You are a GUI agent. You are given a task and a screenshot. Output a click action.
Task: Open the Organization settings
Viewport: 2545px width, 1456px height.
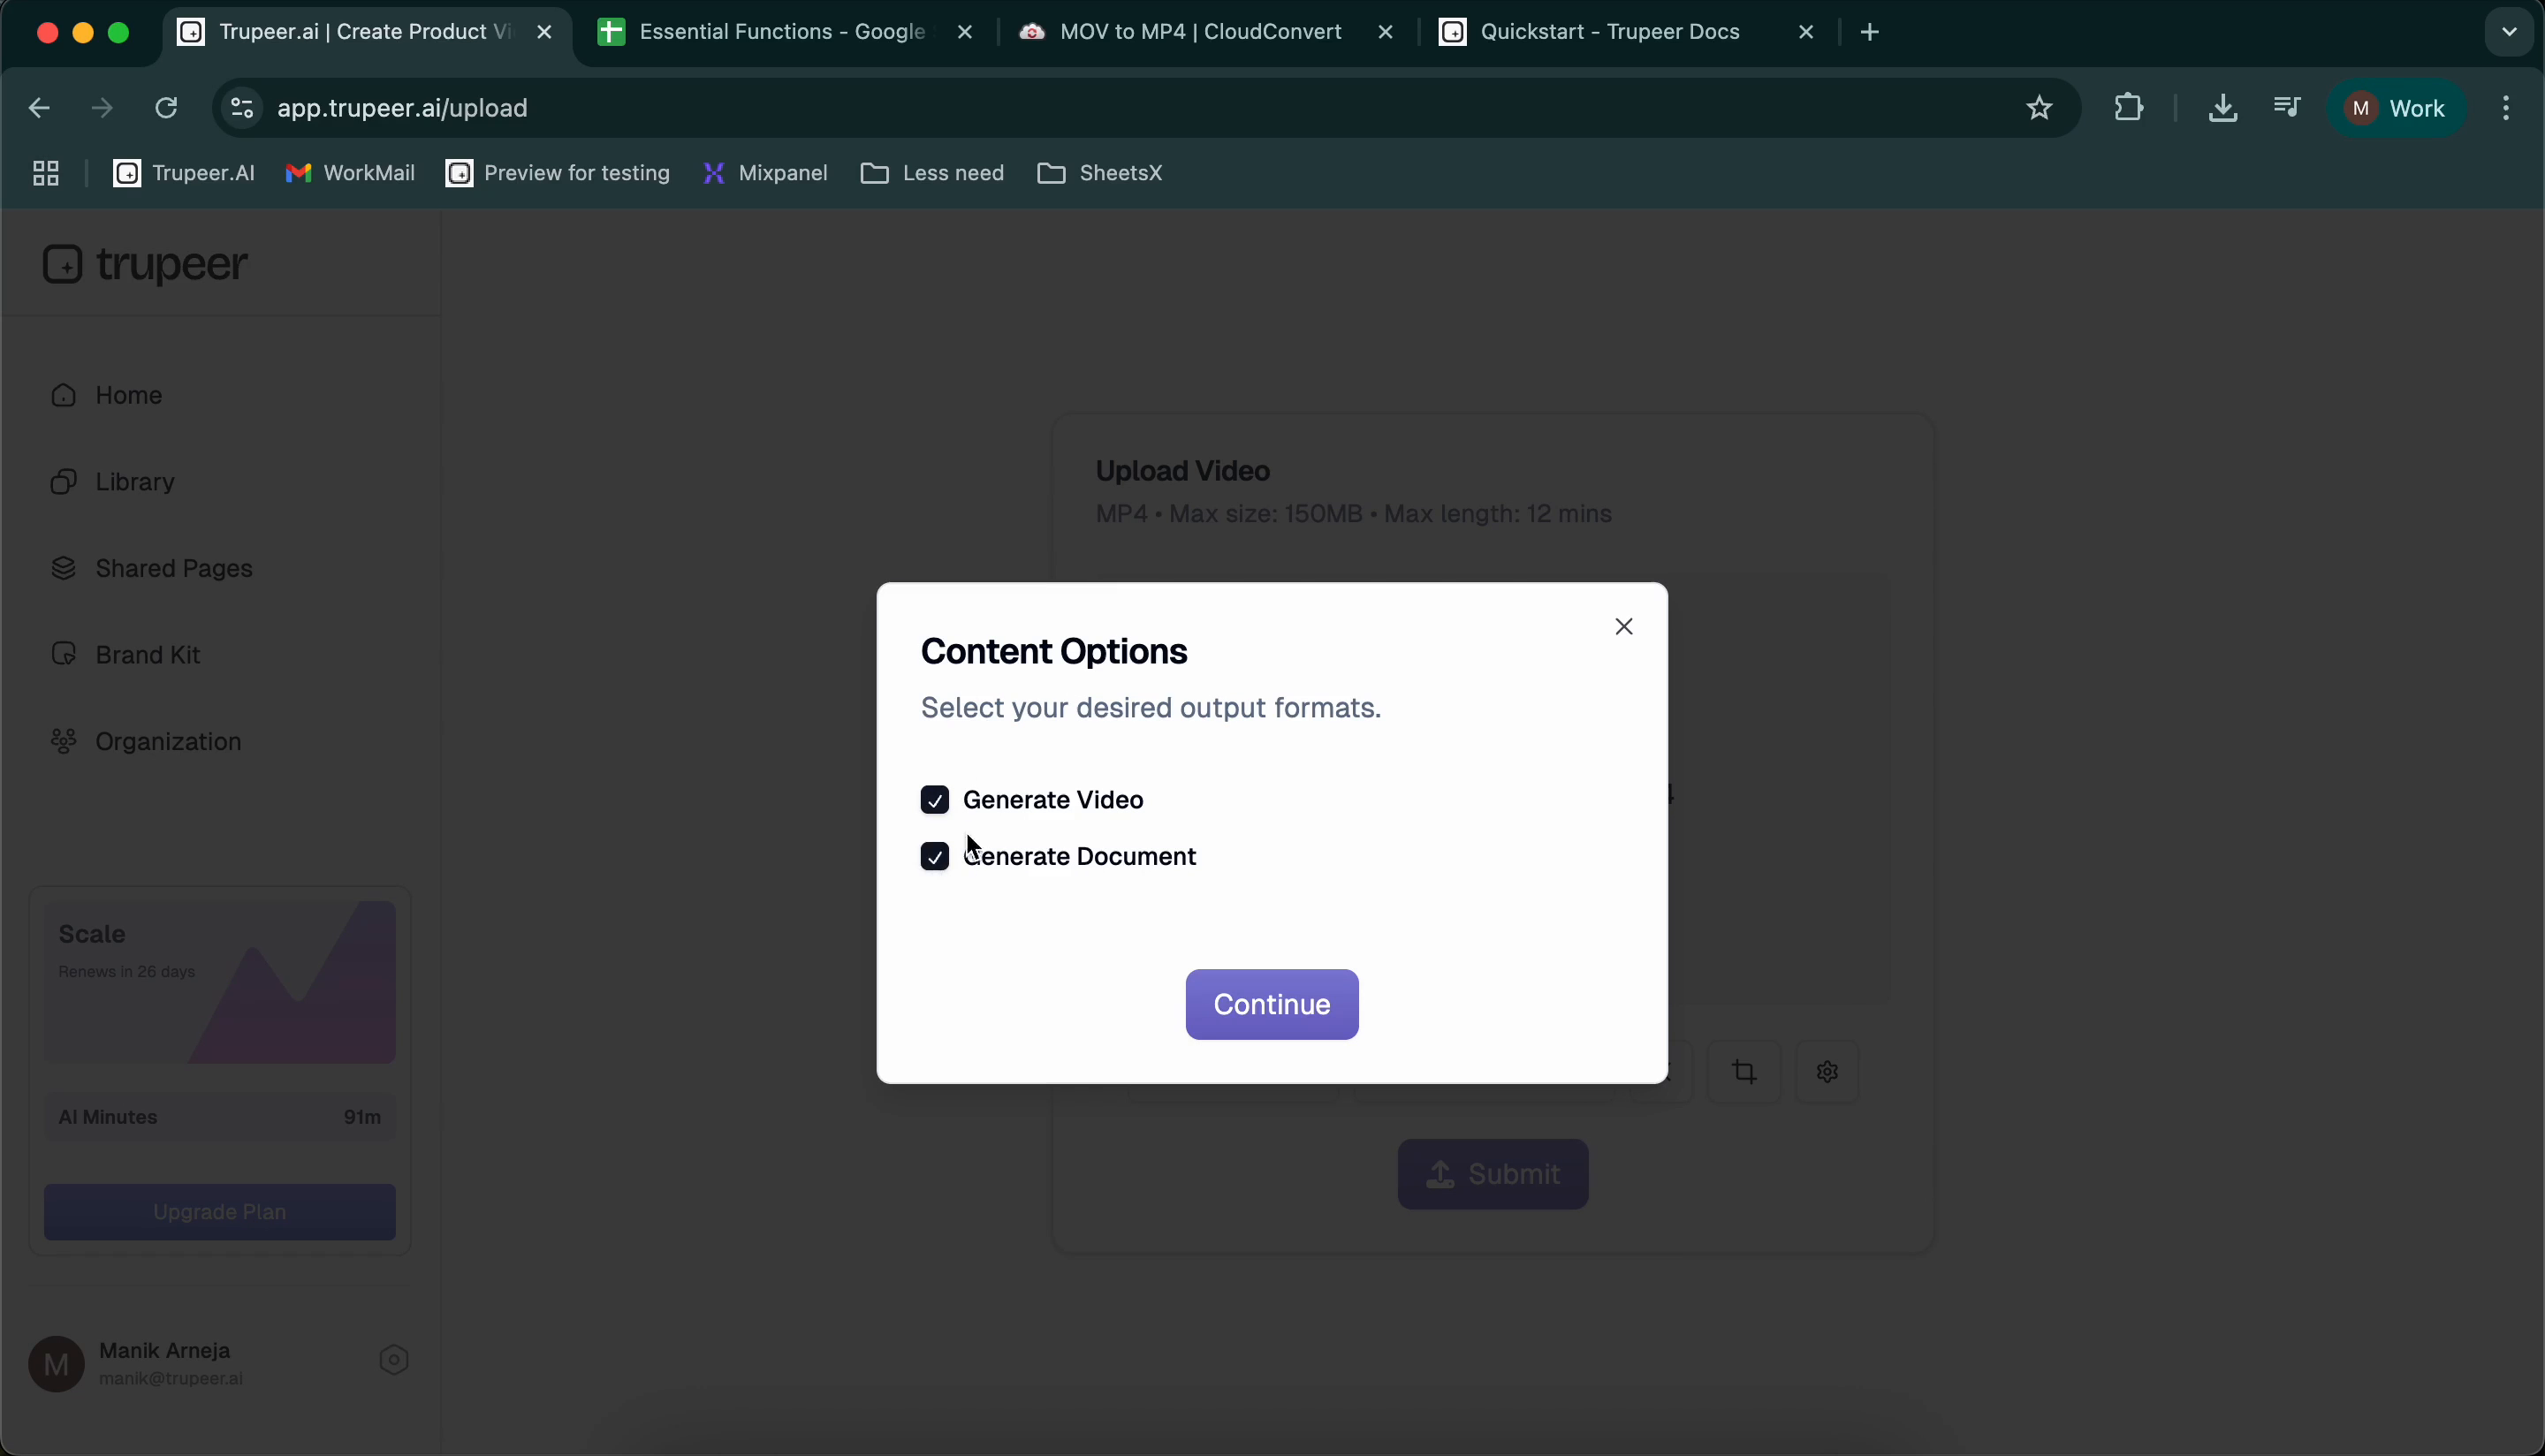click(x=168, y=741)
